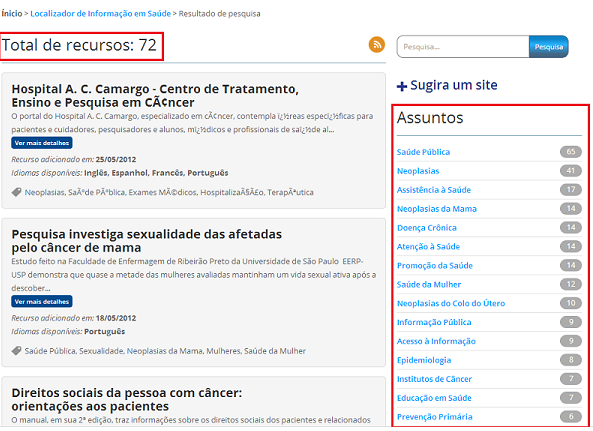Viewport: 593px width, 431px height.
Task: Open the Saúde da Mulher subject
Action: (429, 284)
